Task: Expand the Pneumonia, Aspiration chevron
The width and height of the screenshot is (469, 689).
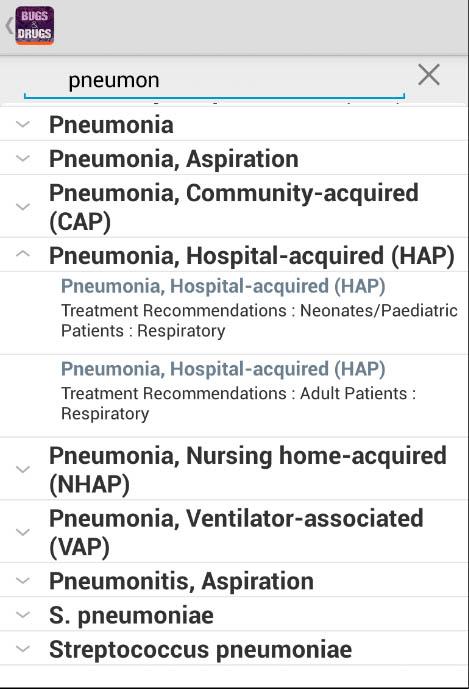Action: [x=23, y=158]
